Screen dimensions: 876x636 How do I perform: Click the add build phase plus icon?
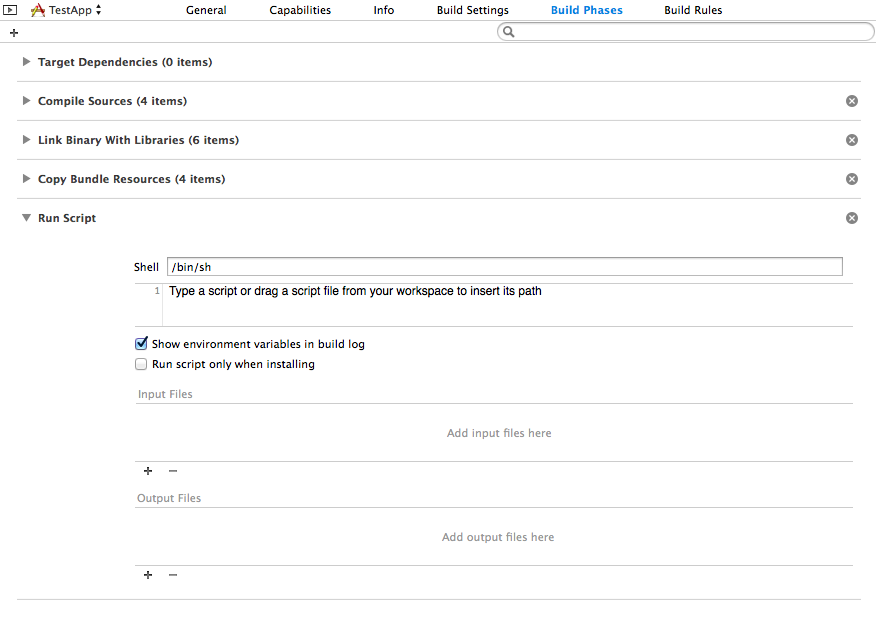pos(13,33)
